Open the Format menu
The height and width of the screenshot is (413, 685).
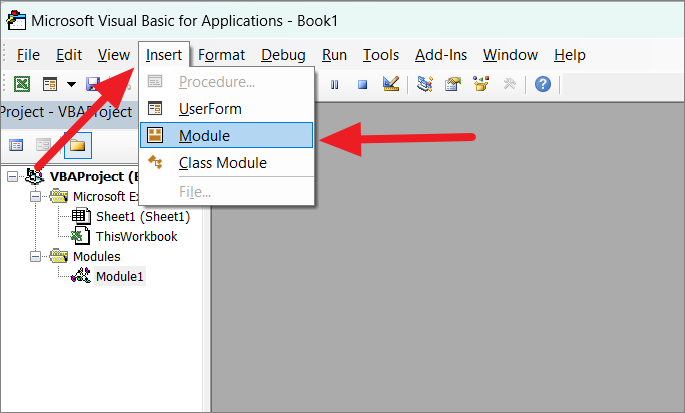pos(221,55)
